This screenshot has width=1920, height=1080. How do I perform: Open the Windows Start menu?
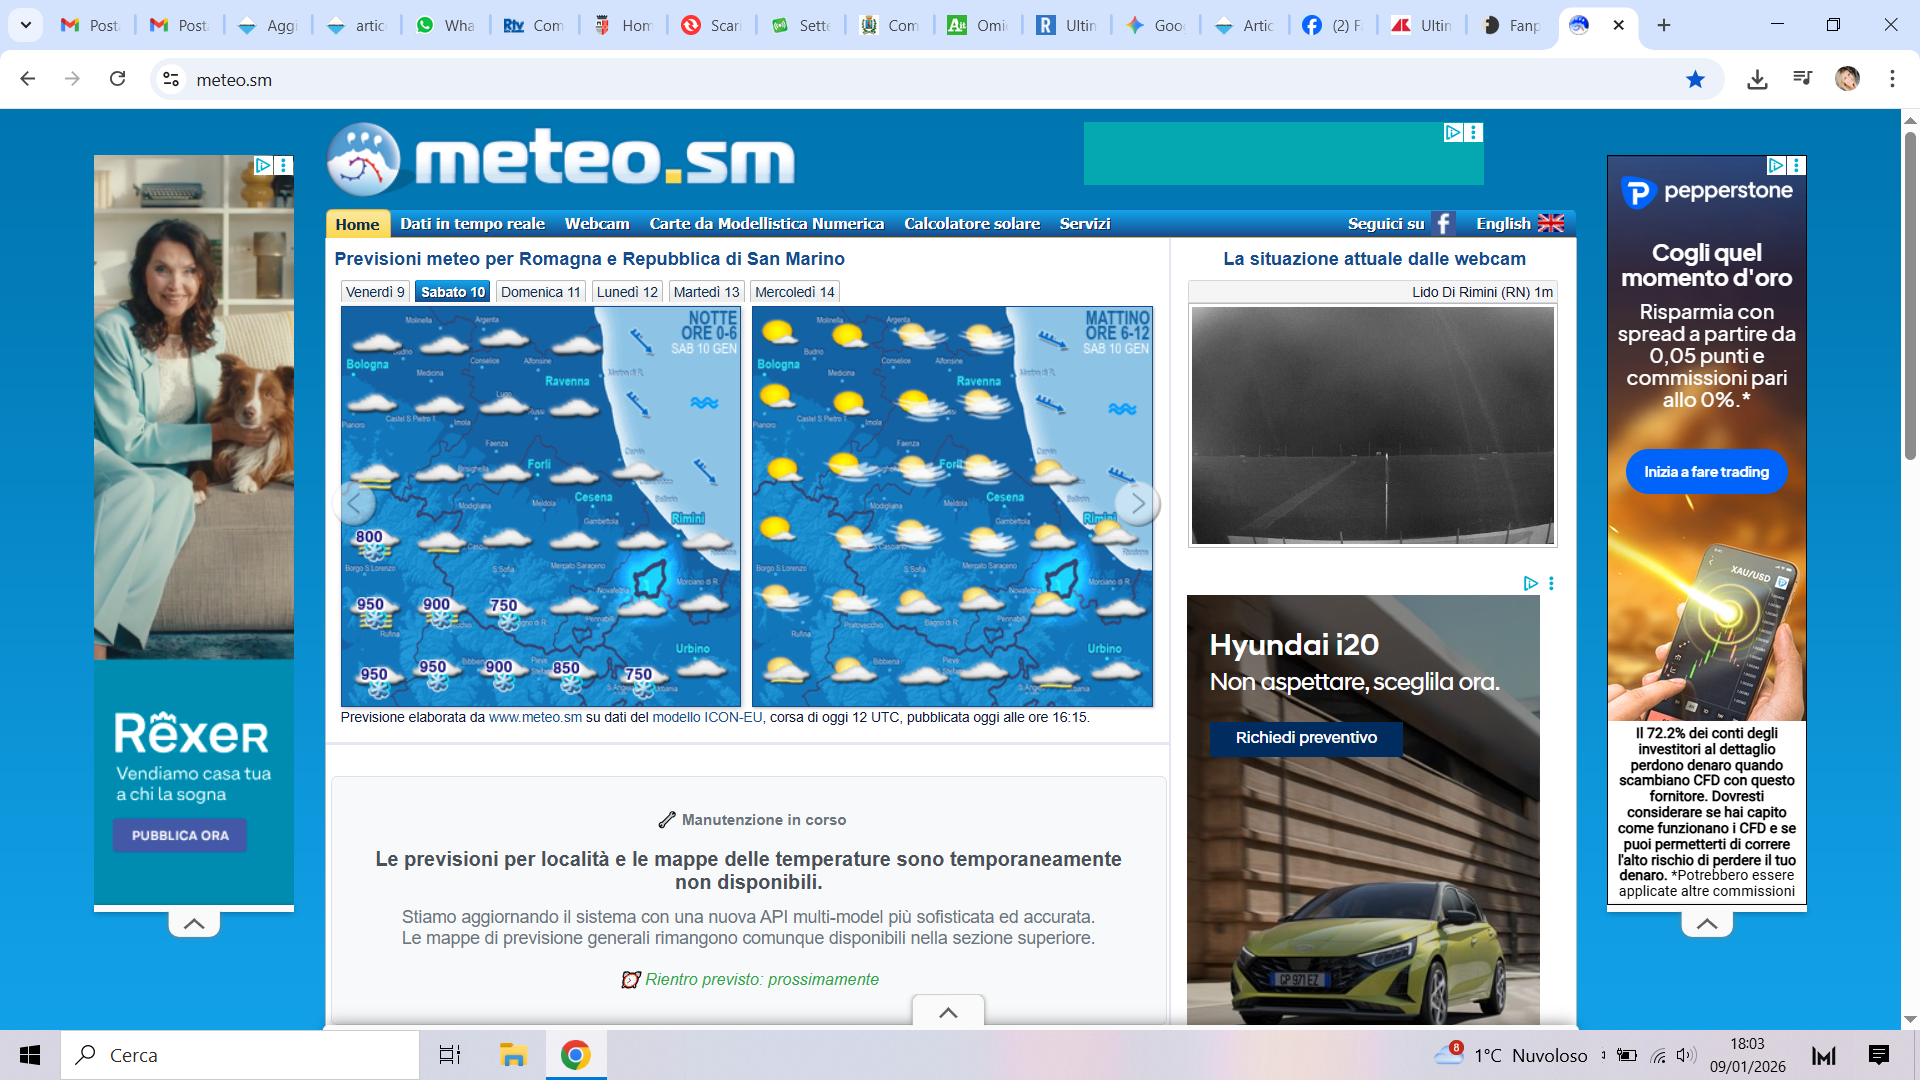(30, 1055)
